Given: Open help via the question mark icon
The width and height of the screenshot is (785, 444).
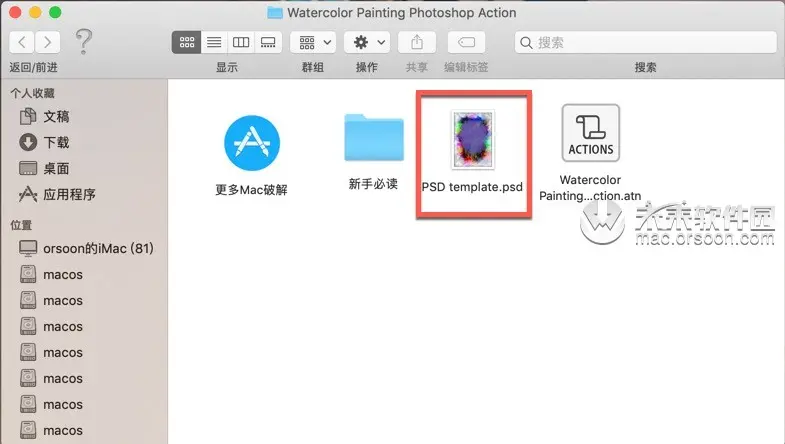Looking at the screenshot, I should click(84, 42).
